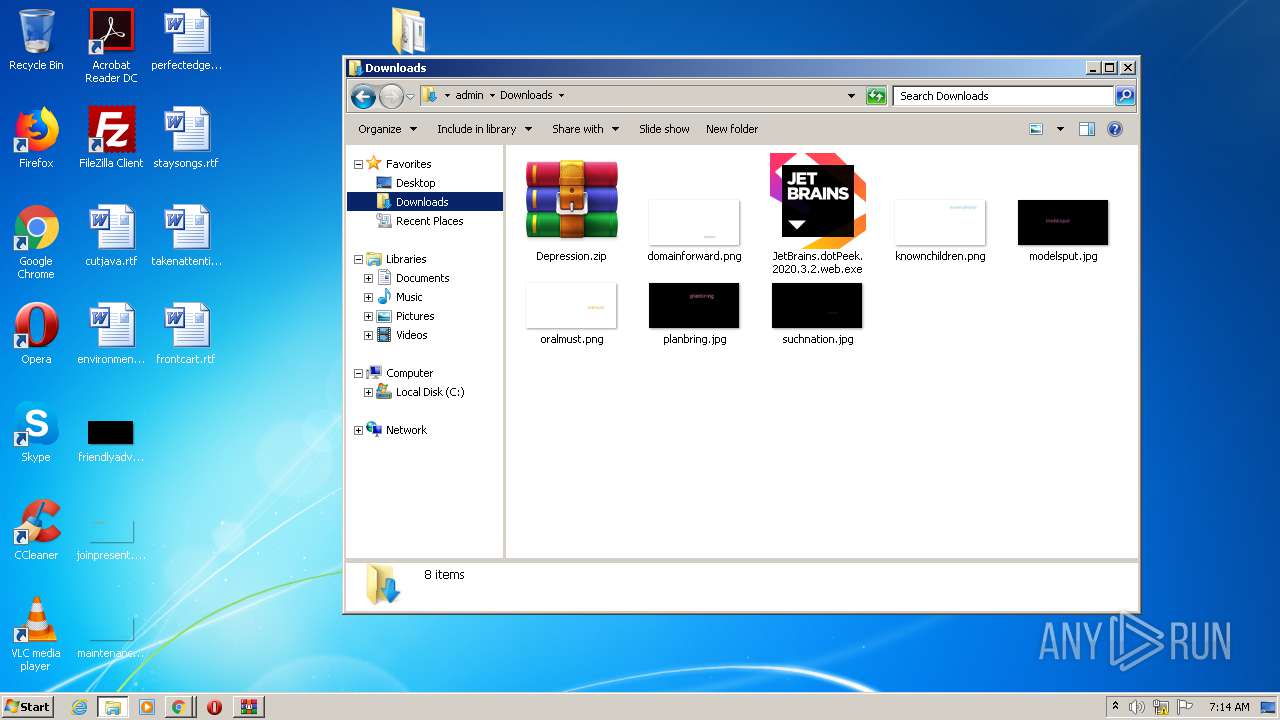The width and height of the screenshot is (1280, 720).
Task: Expand the Documents library node
Action: coord(368,278)
